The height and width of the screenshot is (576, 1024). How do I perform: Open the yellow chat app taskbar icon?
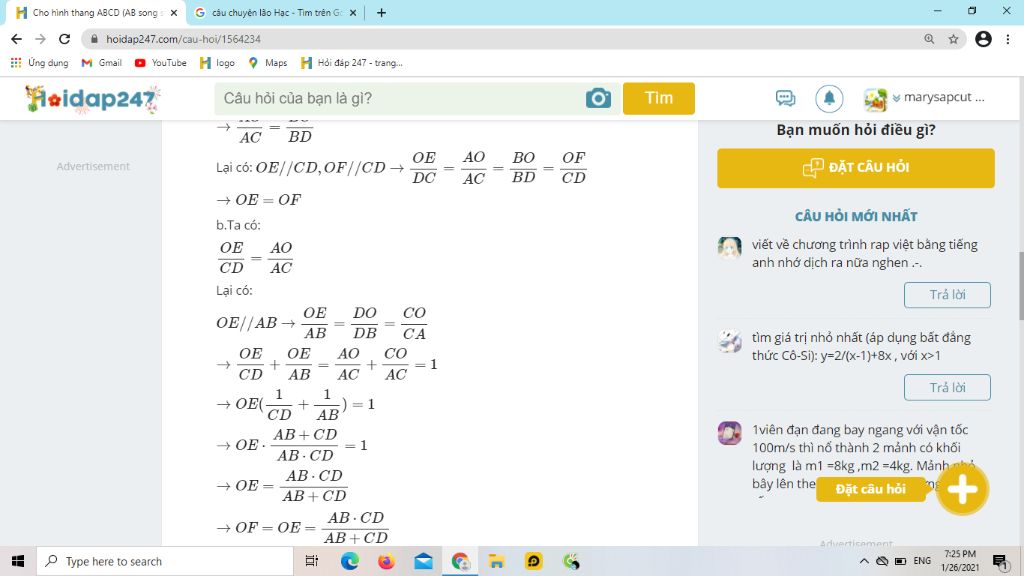534,561
